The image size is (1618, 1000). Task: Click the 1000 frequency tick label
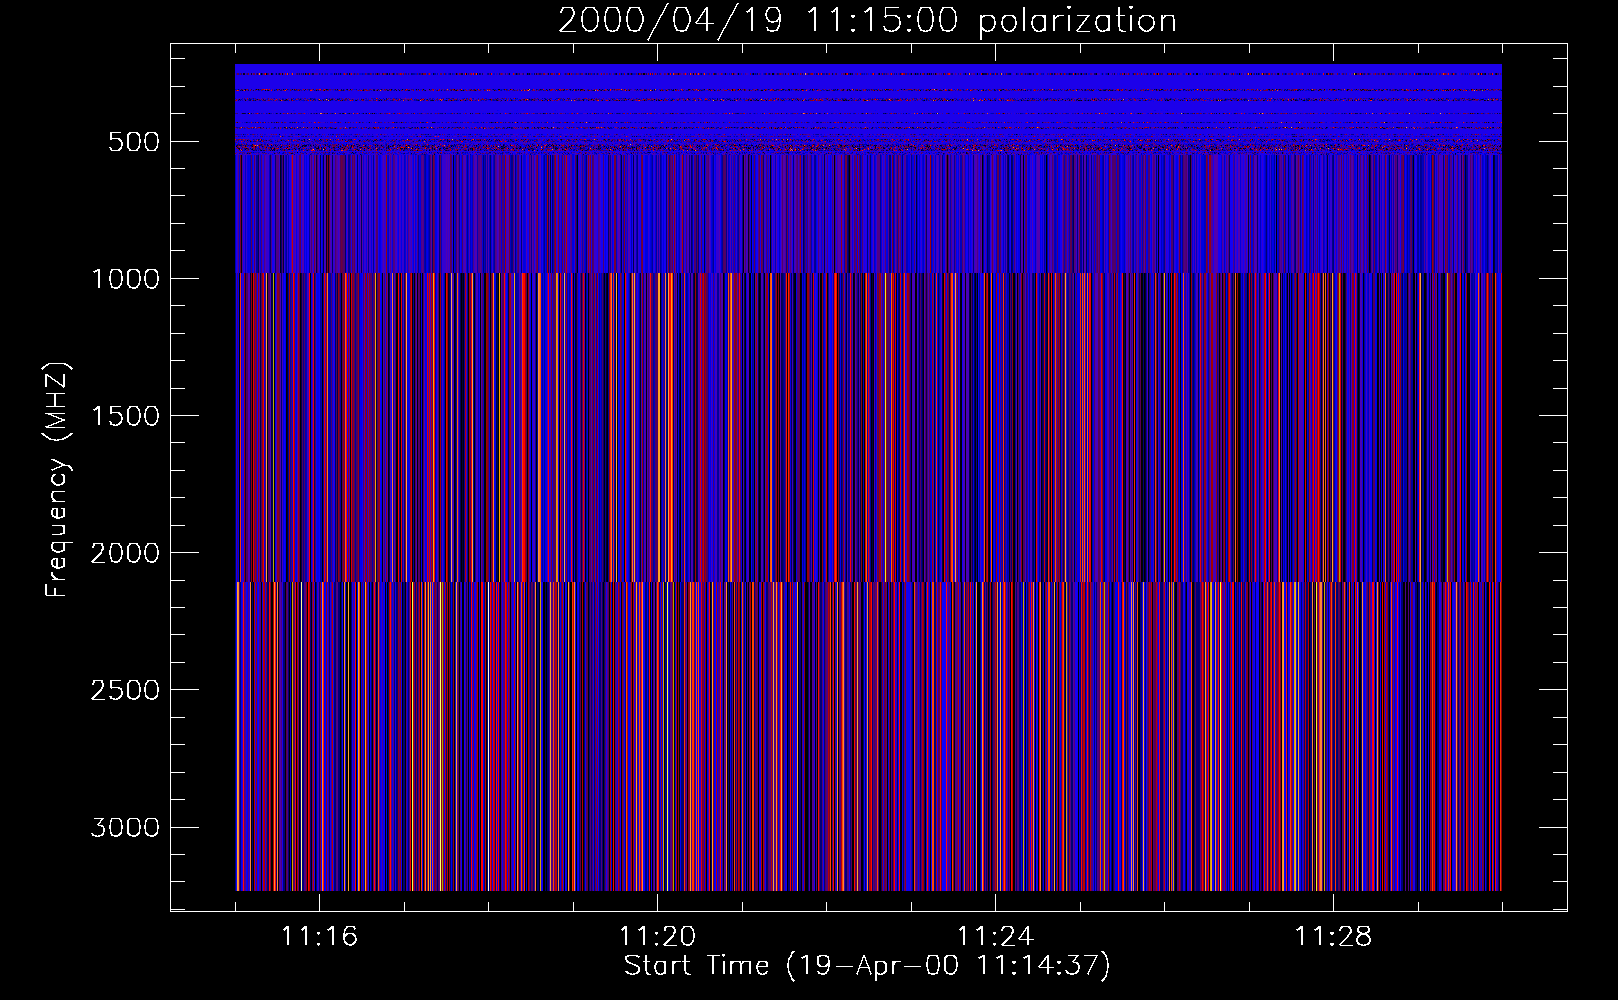125,279
